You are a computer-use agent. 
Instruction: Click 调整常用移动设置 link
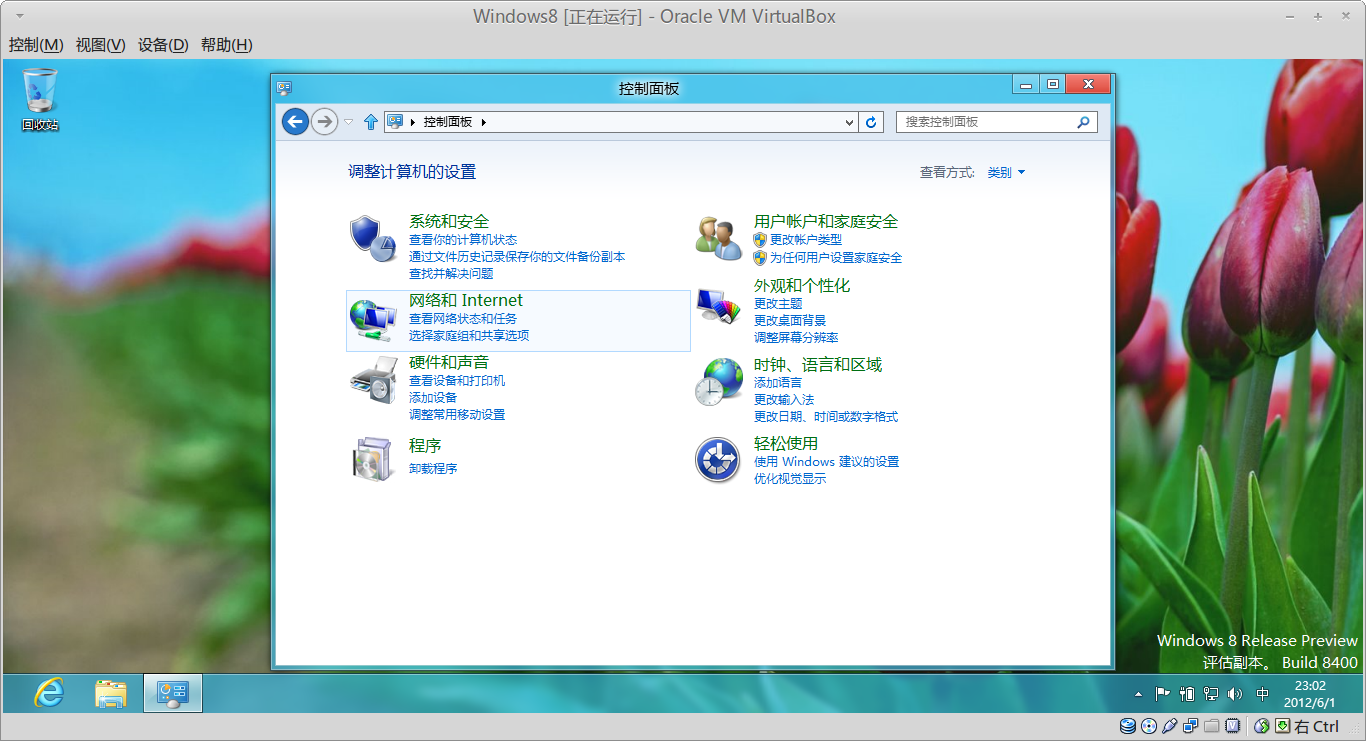pos(457,415)
